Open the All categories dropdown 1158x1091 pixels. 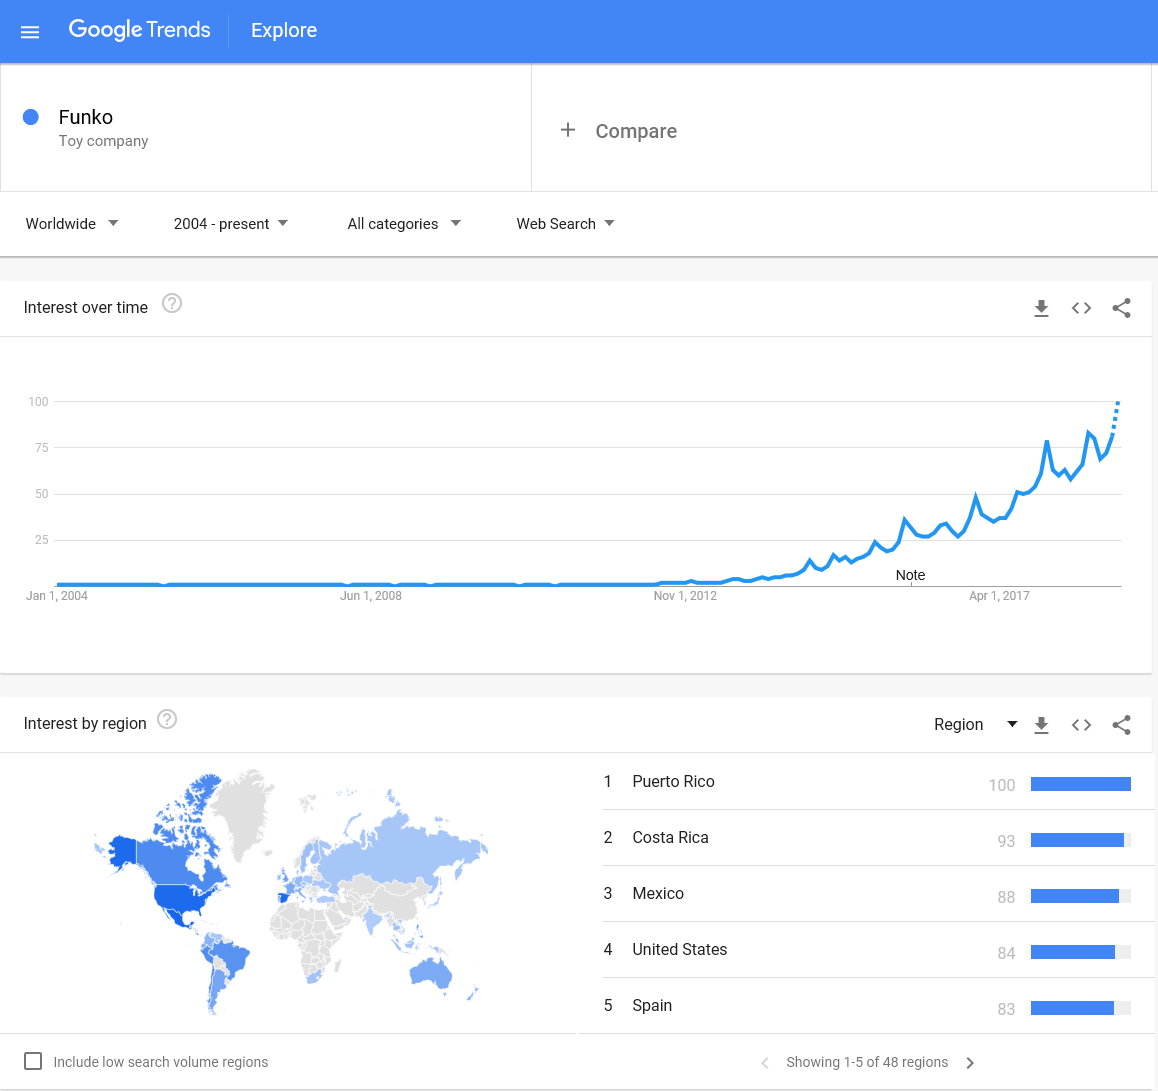403,223
